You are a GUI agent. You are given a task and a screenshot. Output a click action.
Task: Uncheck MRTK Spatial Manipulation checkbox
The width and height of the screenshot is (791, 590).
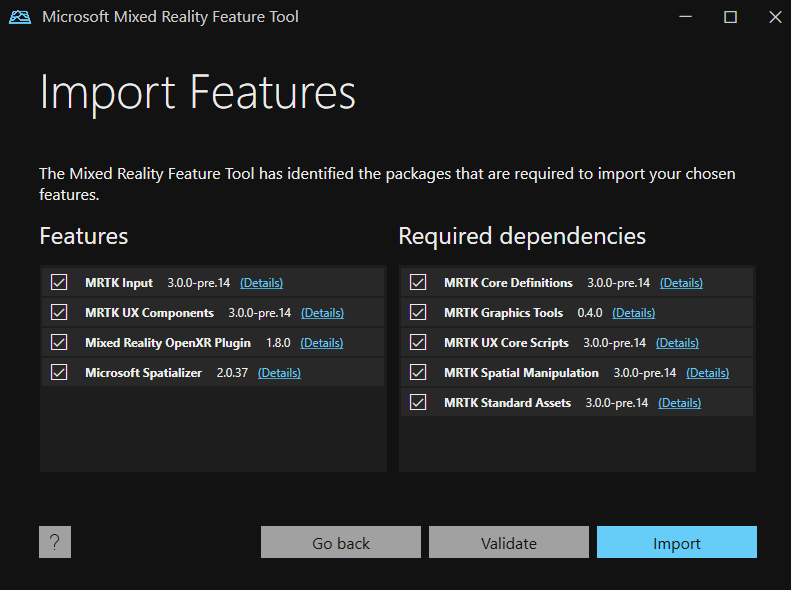point(418,372)
